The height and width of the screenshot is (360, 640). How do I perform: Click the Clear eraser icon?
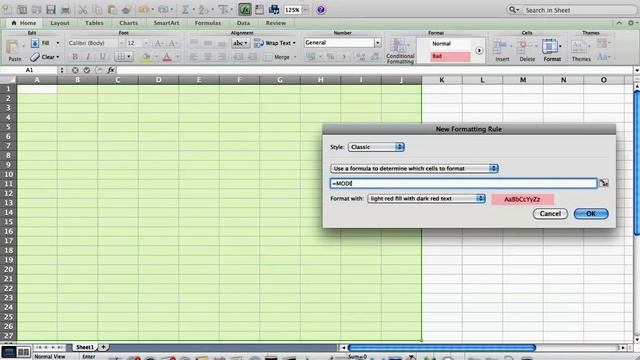pos(35,57)
